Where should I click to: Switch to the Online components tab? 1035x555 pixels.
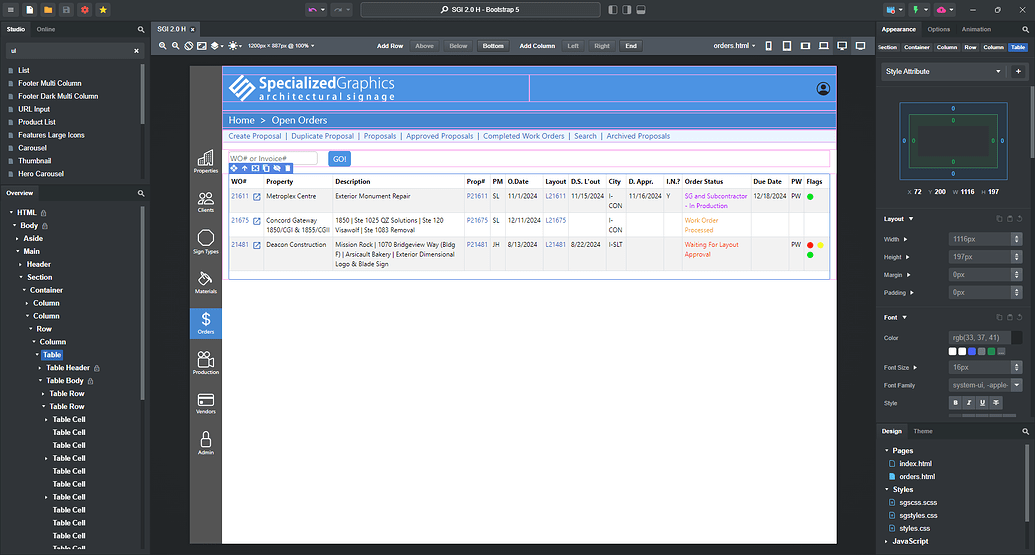(x=46, y=30)
